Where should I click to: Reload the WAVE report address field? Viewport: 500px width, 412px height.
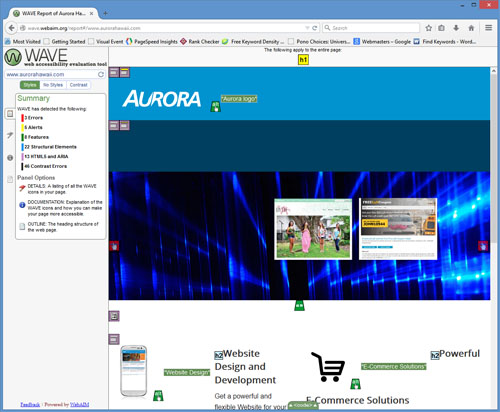click(x=101, y=74)
